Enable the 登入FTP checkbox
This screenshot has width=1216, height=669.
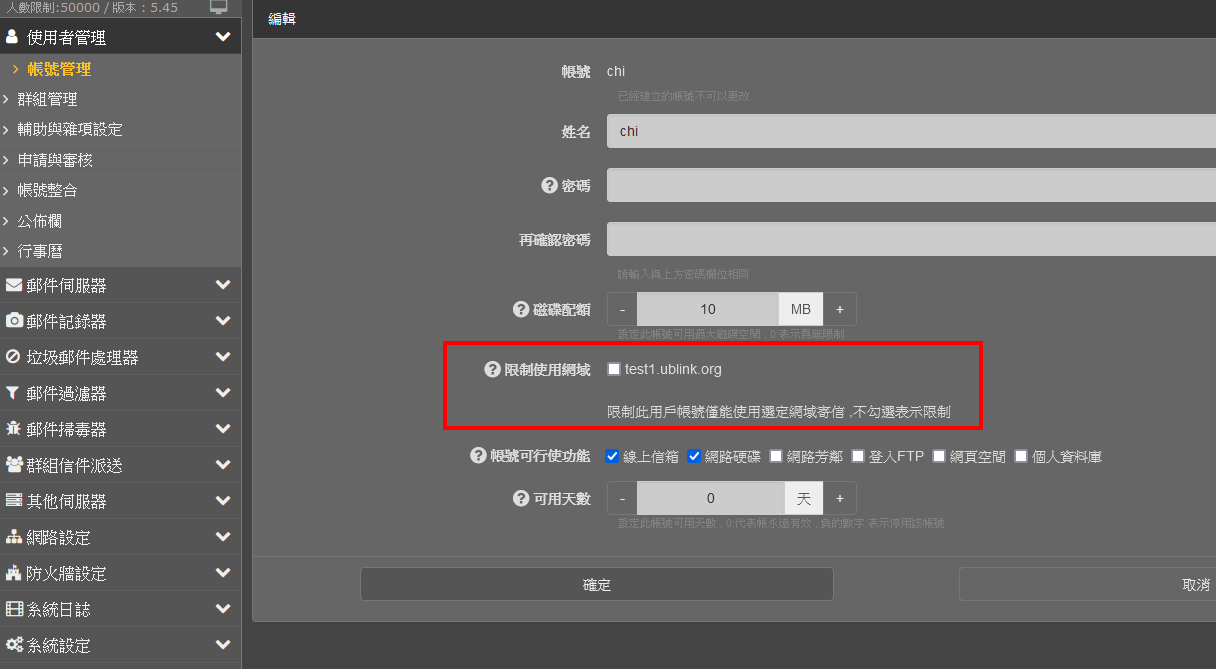tap(858, 456)
